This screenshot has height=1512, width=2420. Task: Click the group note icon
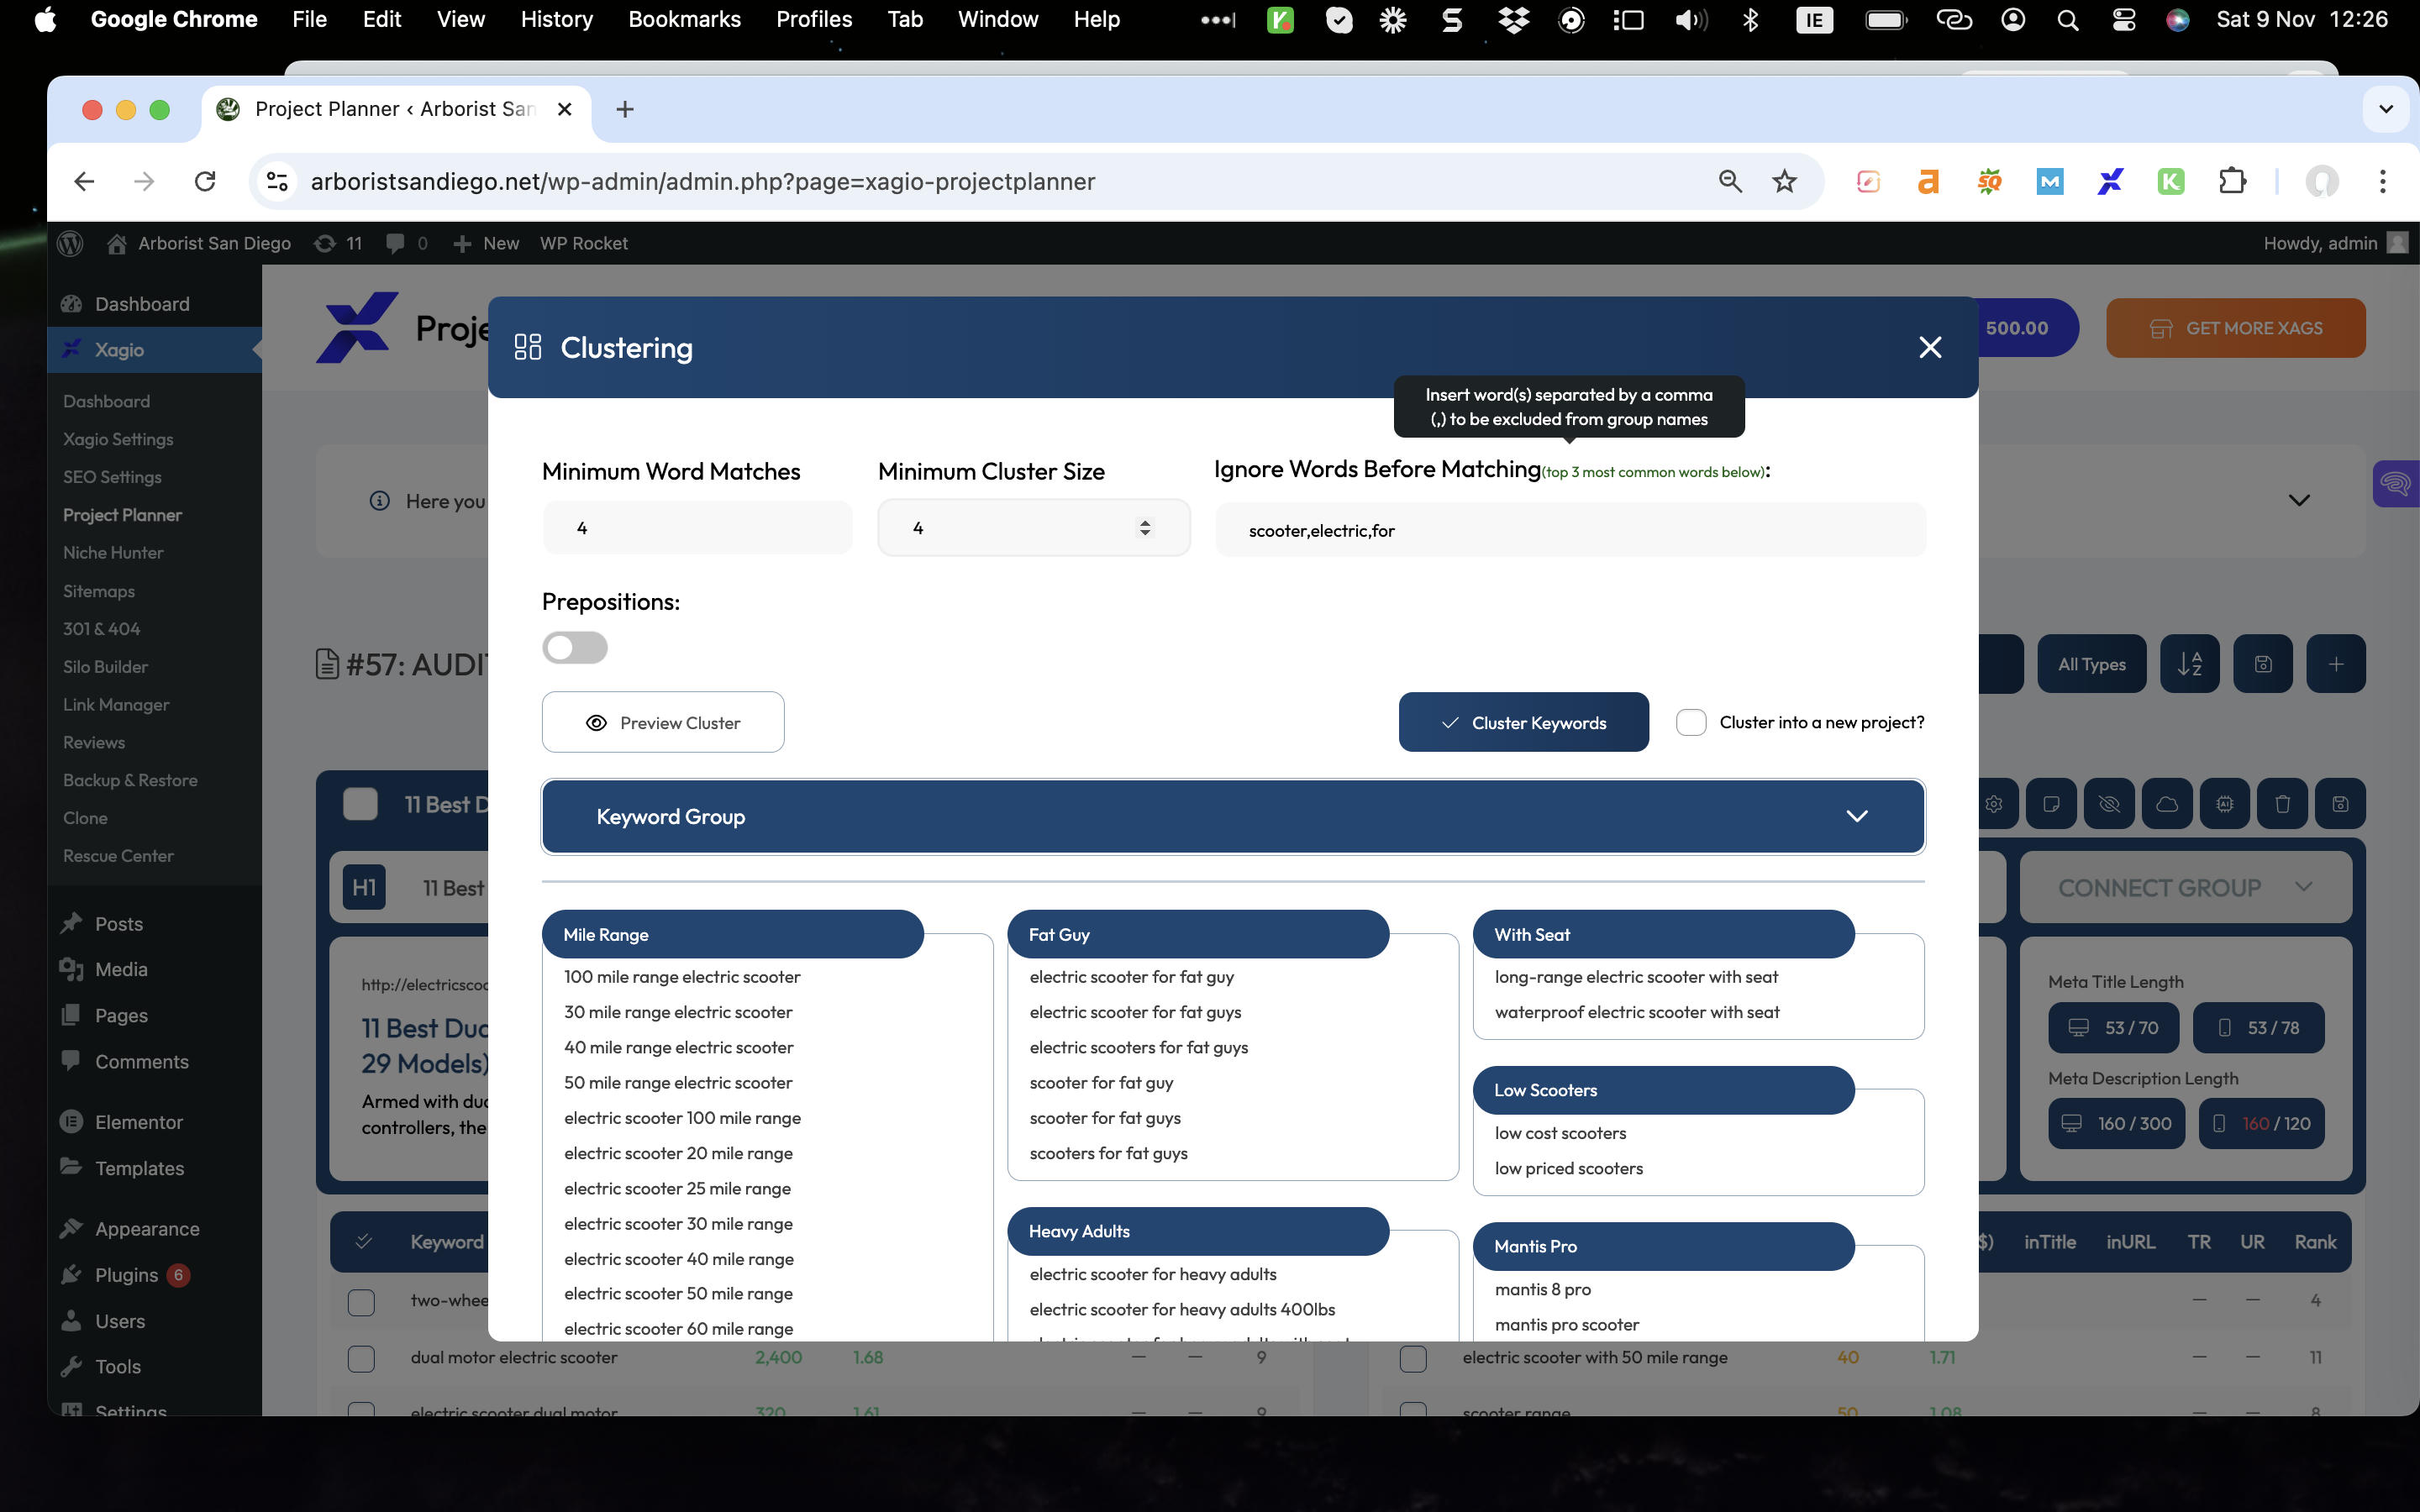click(2051, 804)
